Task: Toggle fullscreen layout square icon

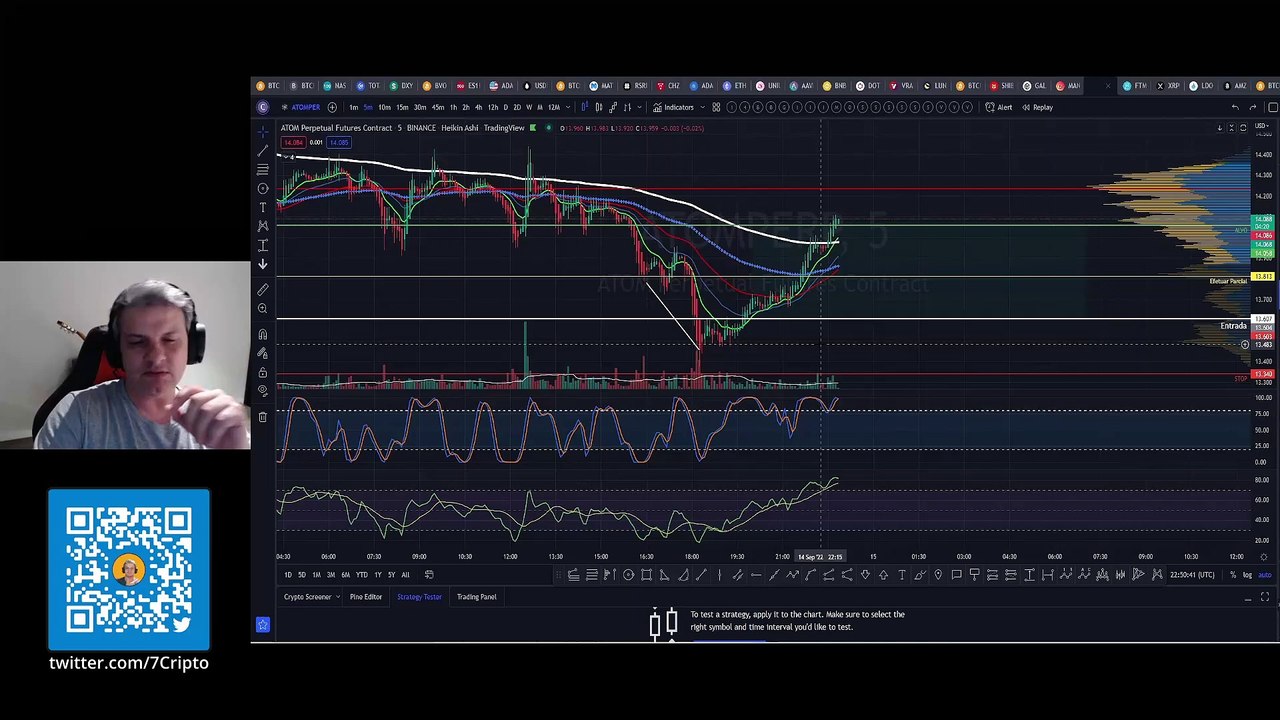Action: pyautogui.click(x=1272, y=107)
